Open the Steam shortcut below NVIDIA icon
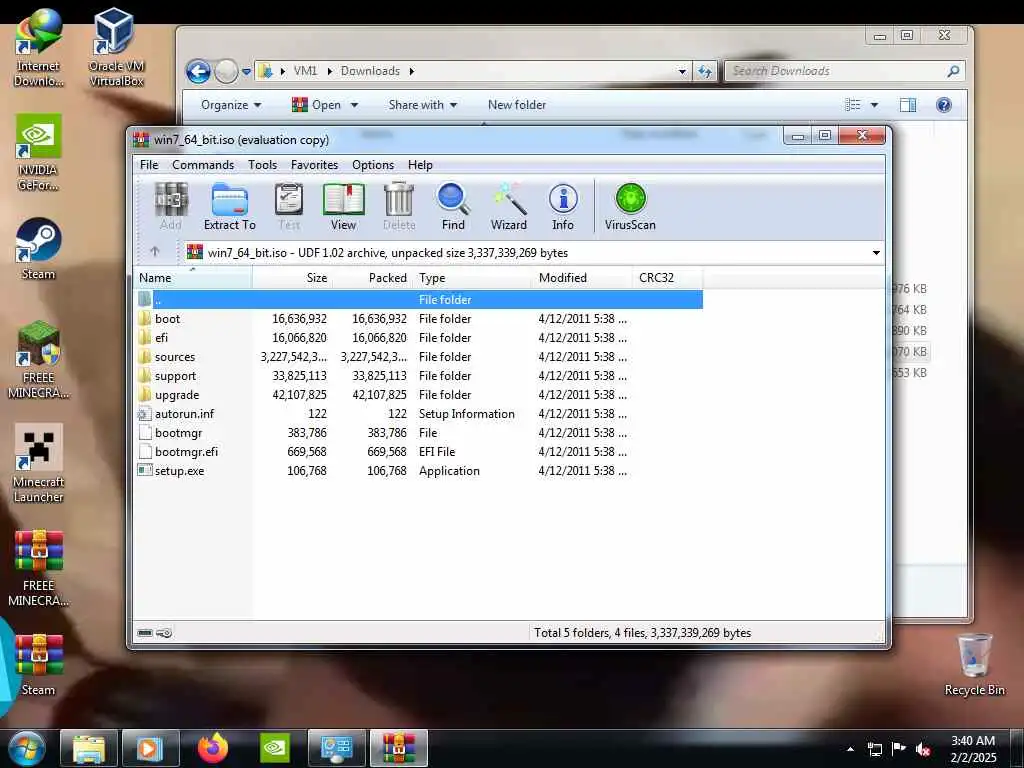 click(x=38, y=249)
